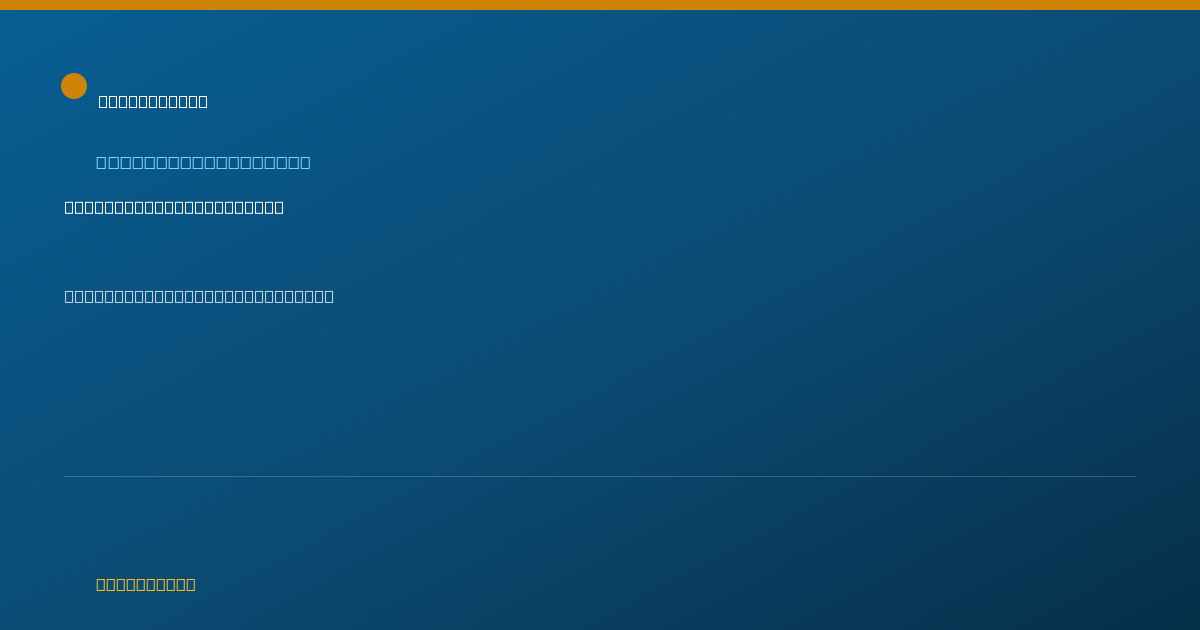
Task: Activate the gold-colored text at the bottom
Action: (x=146, y=584)
